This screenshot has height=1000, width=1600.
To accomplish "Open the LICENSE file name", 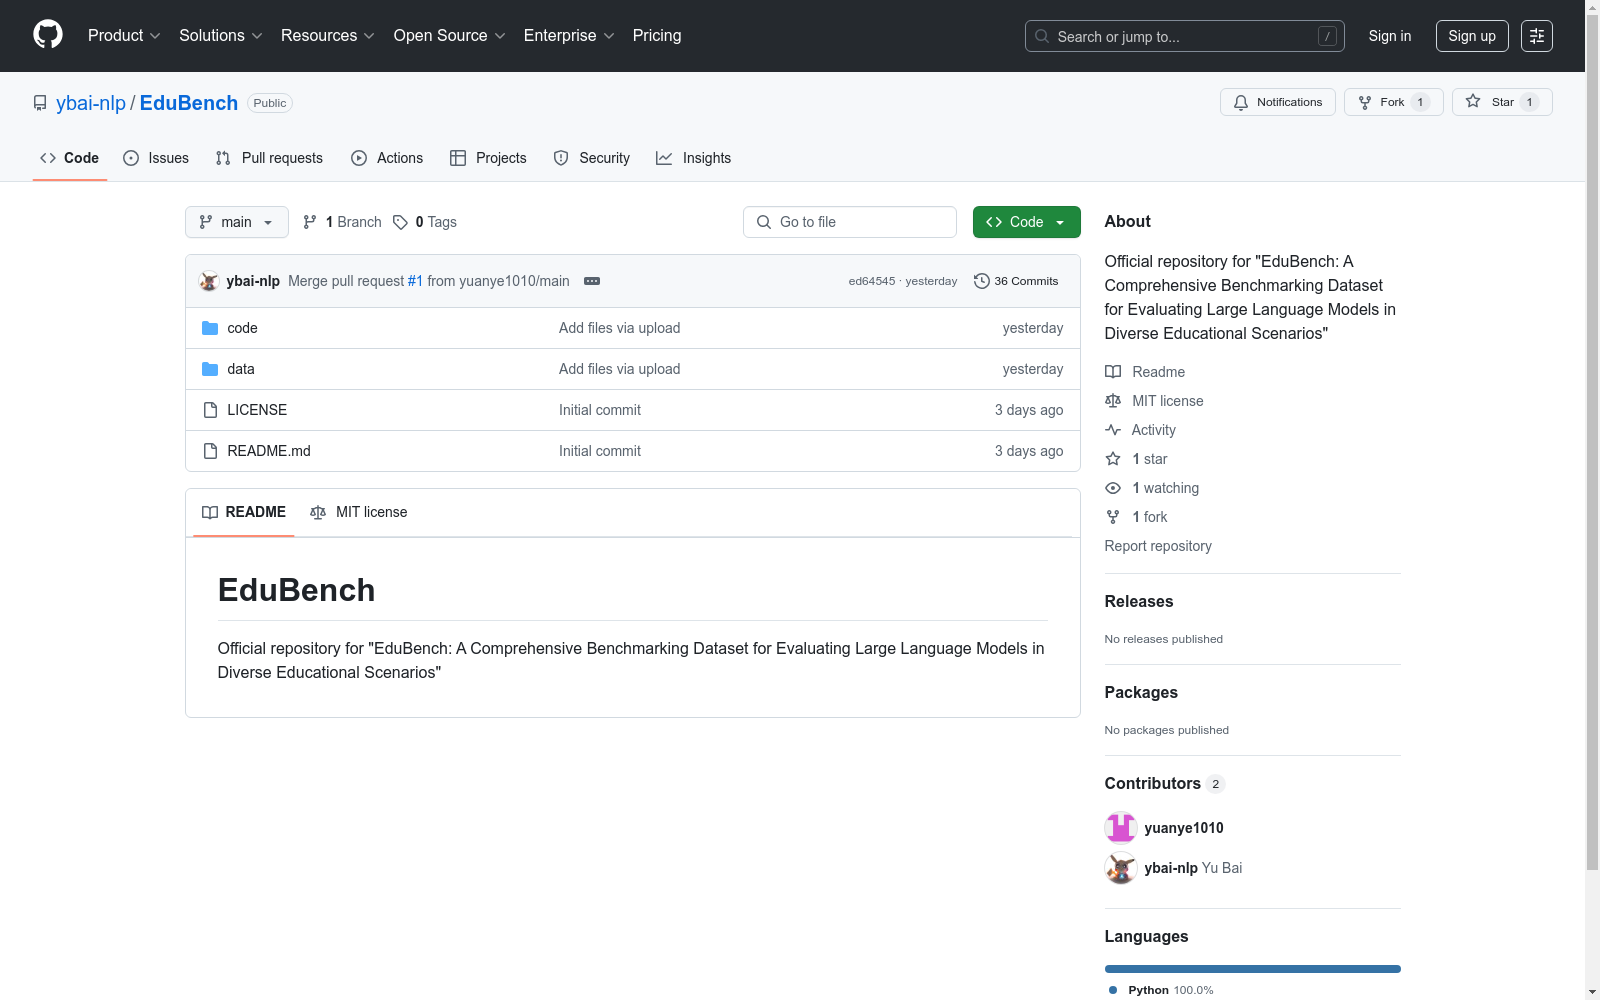I will point(257,410).
